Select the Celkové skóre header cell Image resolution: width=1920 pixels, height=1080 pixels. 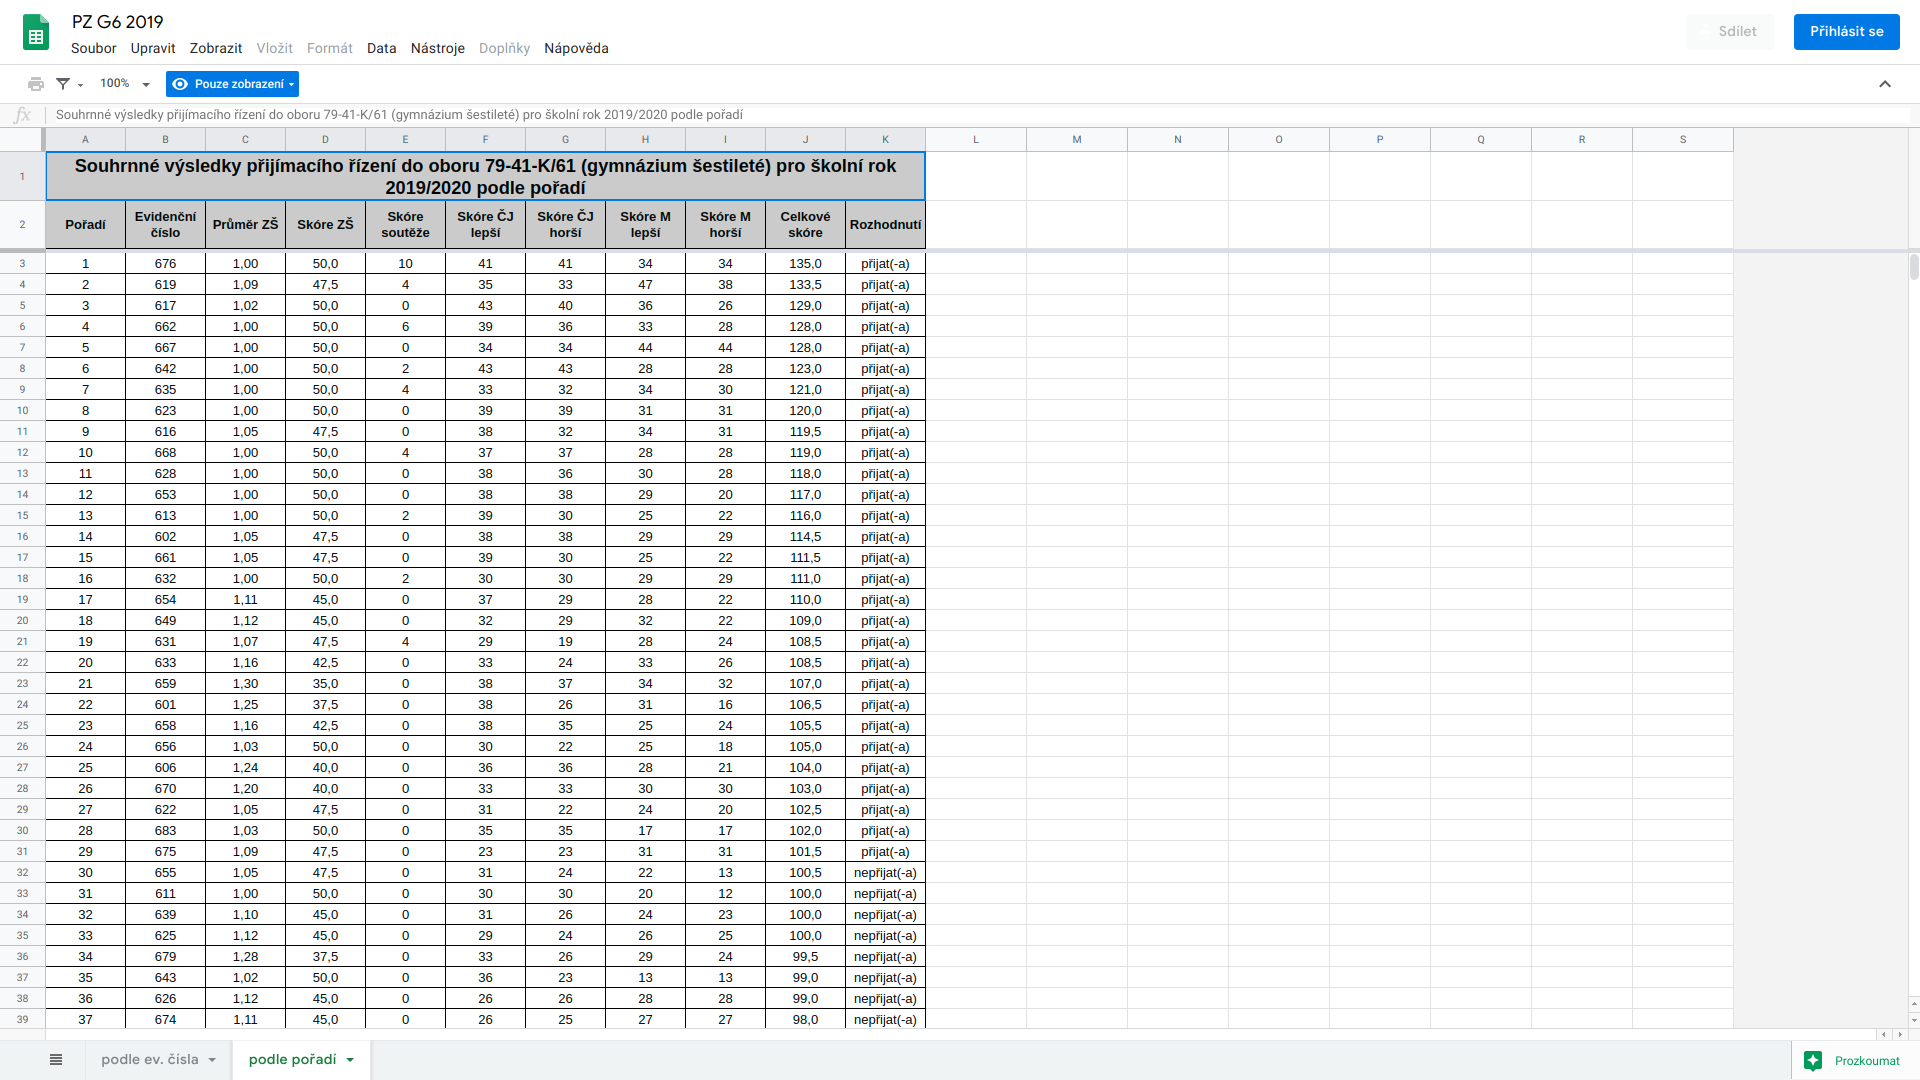tap(805, 224)
